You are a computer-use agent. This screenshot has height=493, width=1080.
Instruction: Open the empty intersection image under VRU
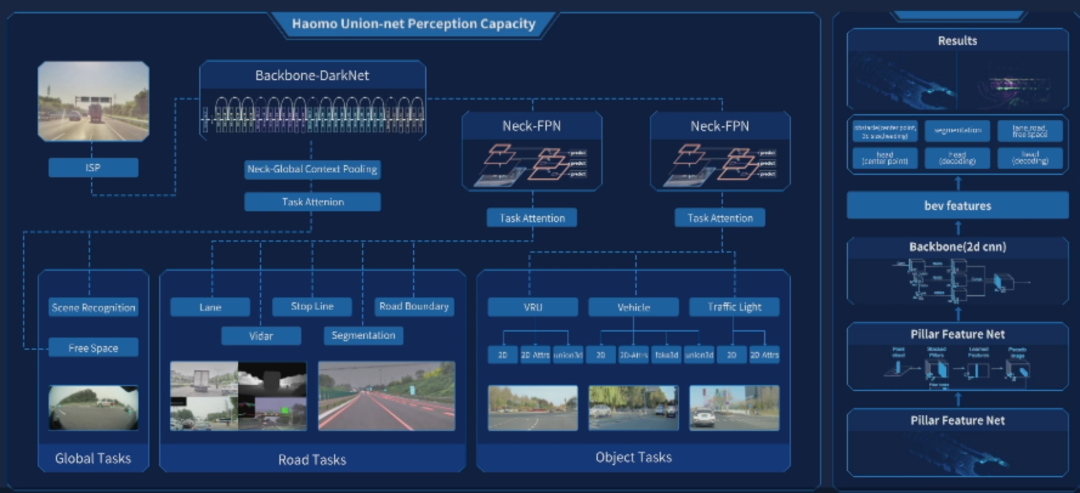click(x=533, y=408)
